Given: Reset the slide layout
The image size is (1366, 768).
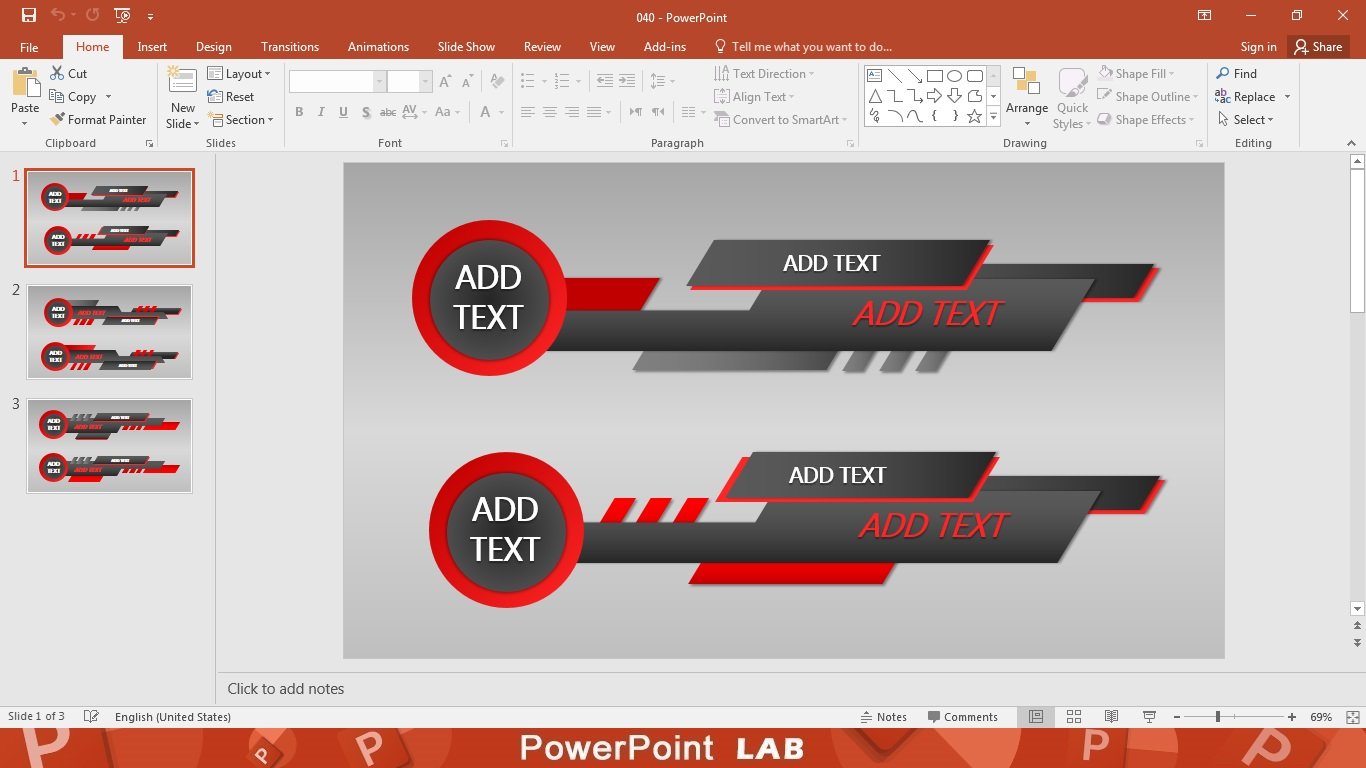Looking at the screenshot, I should tap(231, 97).
